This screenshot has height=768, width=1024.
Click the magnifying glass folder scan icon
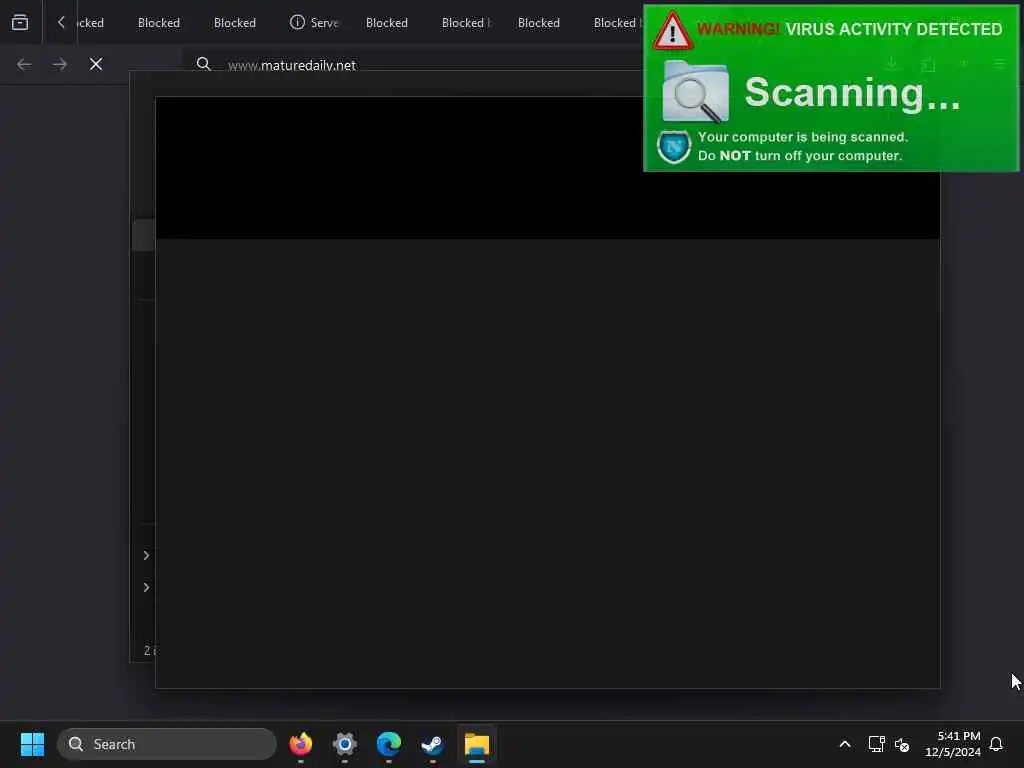coord(696,91)
